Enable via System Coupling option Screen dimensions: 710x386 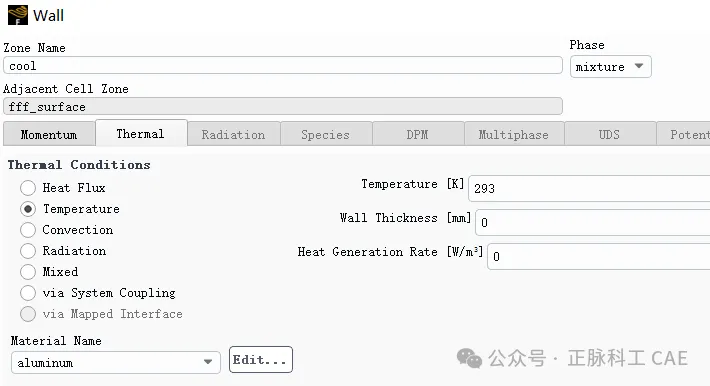[x=28, y=293]
